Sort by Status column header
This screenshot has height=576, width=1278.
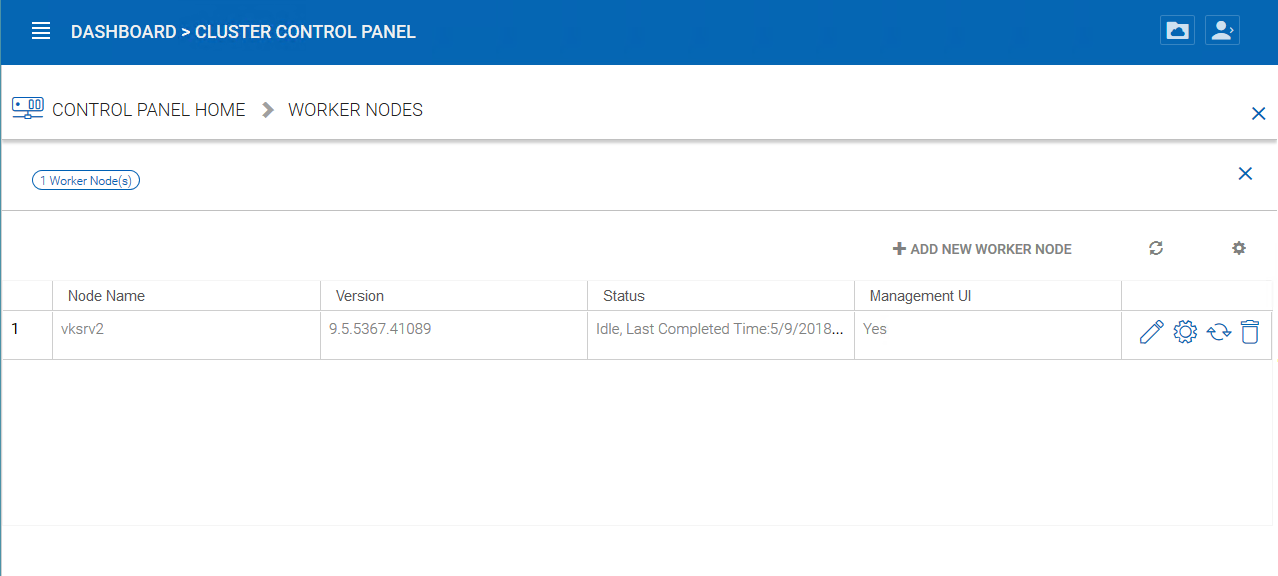pos(721,296)
